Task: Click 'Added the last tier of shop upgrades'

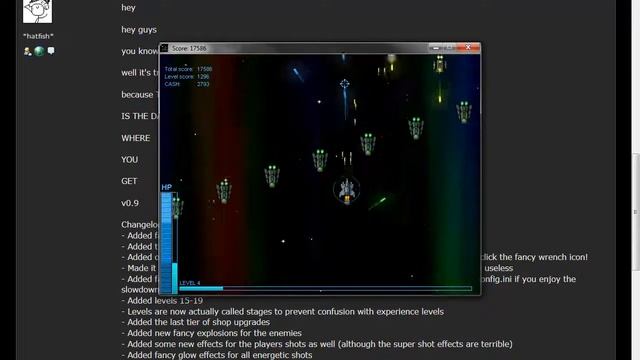Action: 196,322
